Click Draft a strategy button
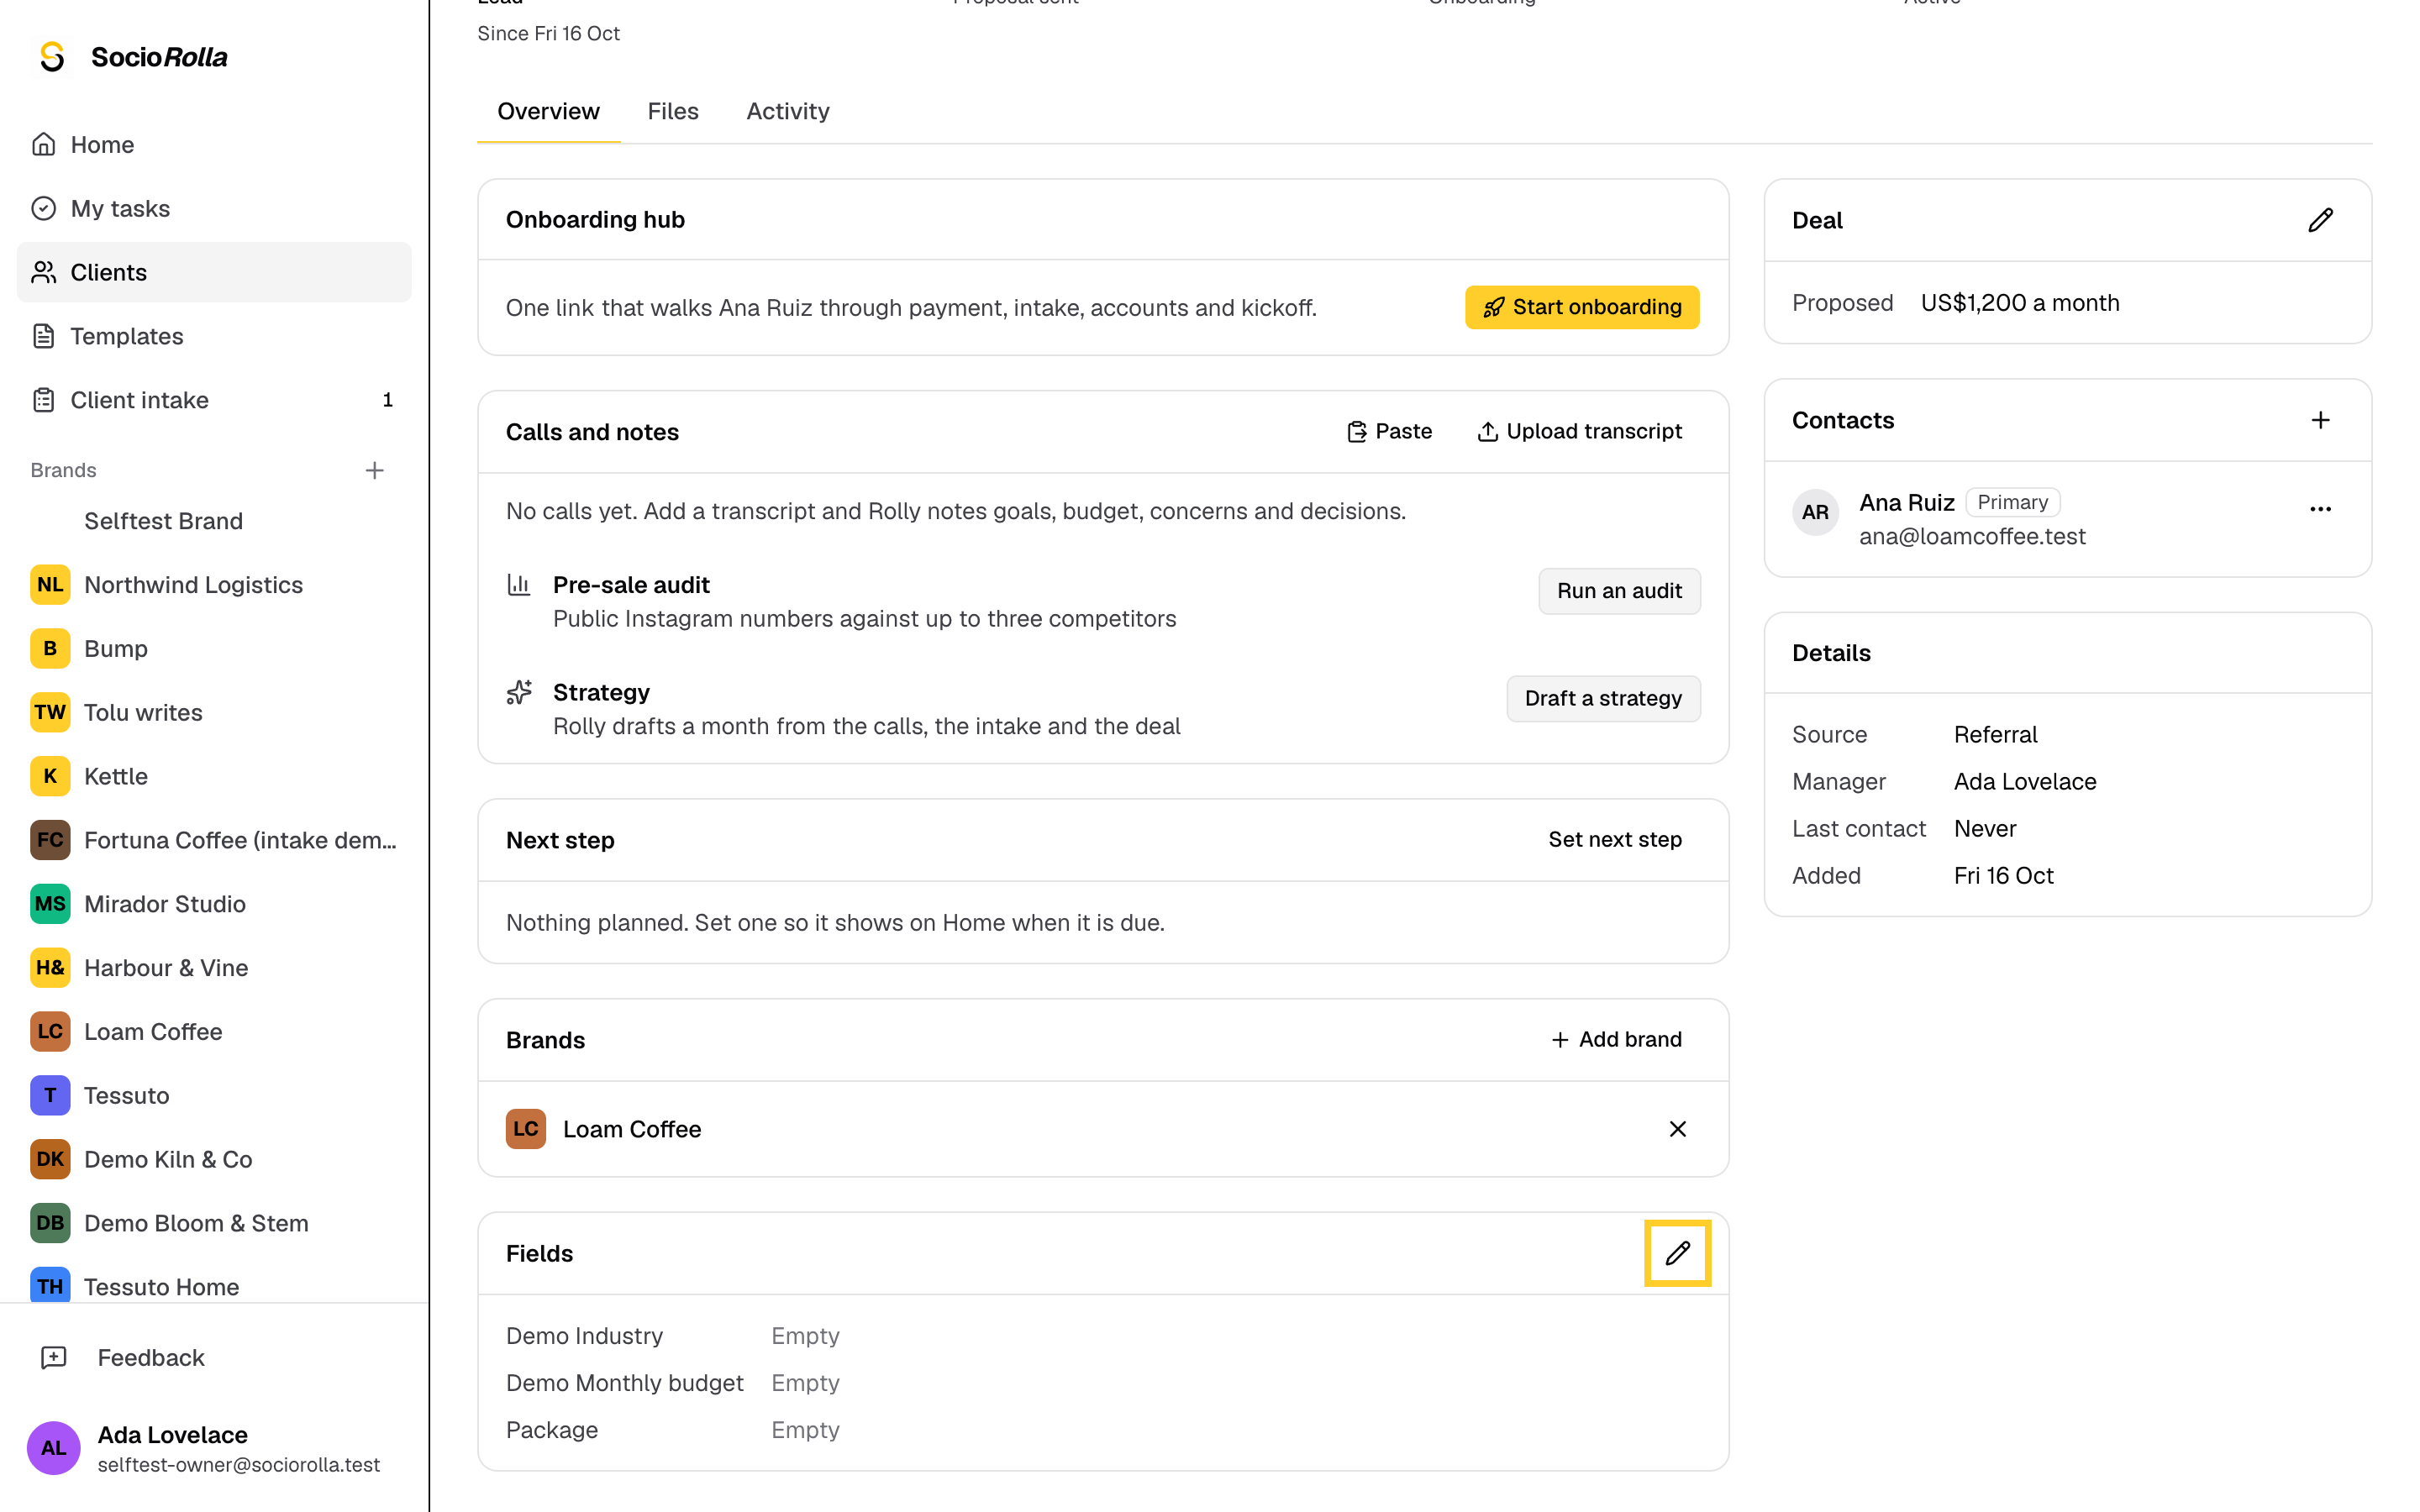2420x1512 pixels. [x=1602, y=698]
